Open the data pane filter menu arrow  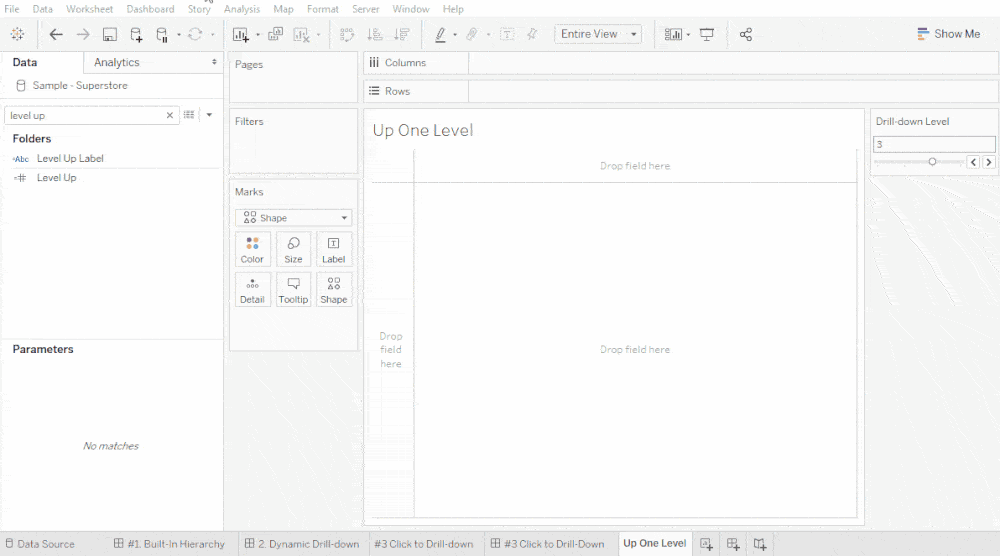[x=209, y=115]
